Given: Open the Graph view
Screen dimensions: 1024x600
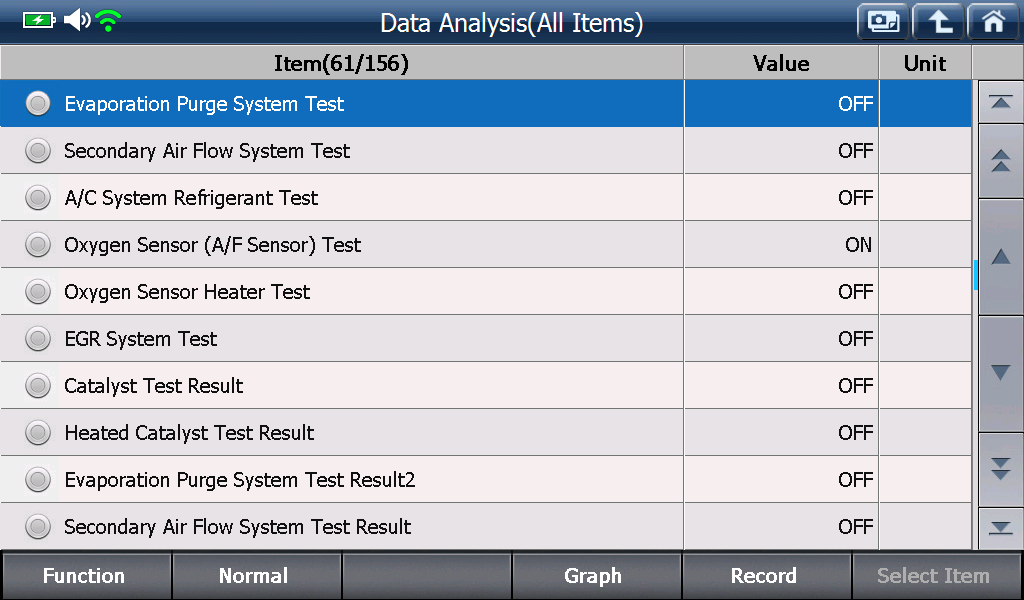Looking at the screenshot, I should [x=594, y=575].
